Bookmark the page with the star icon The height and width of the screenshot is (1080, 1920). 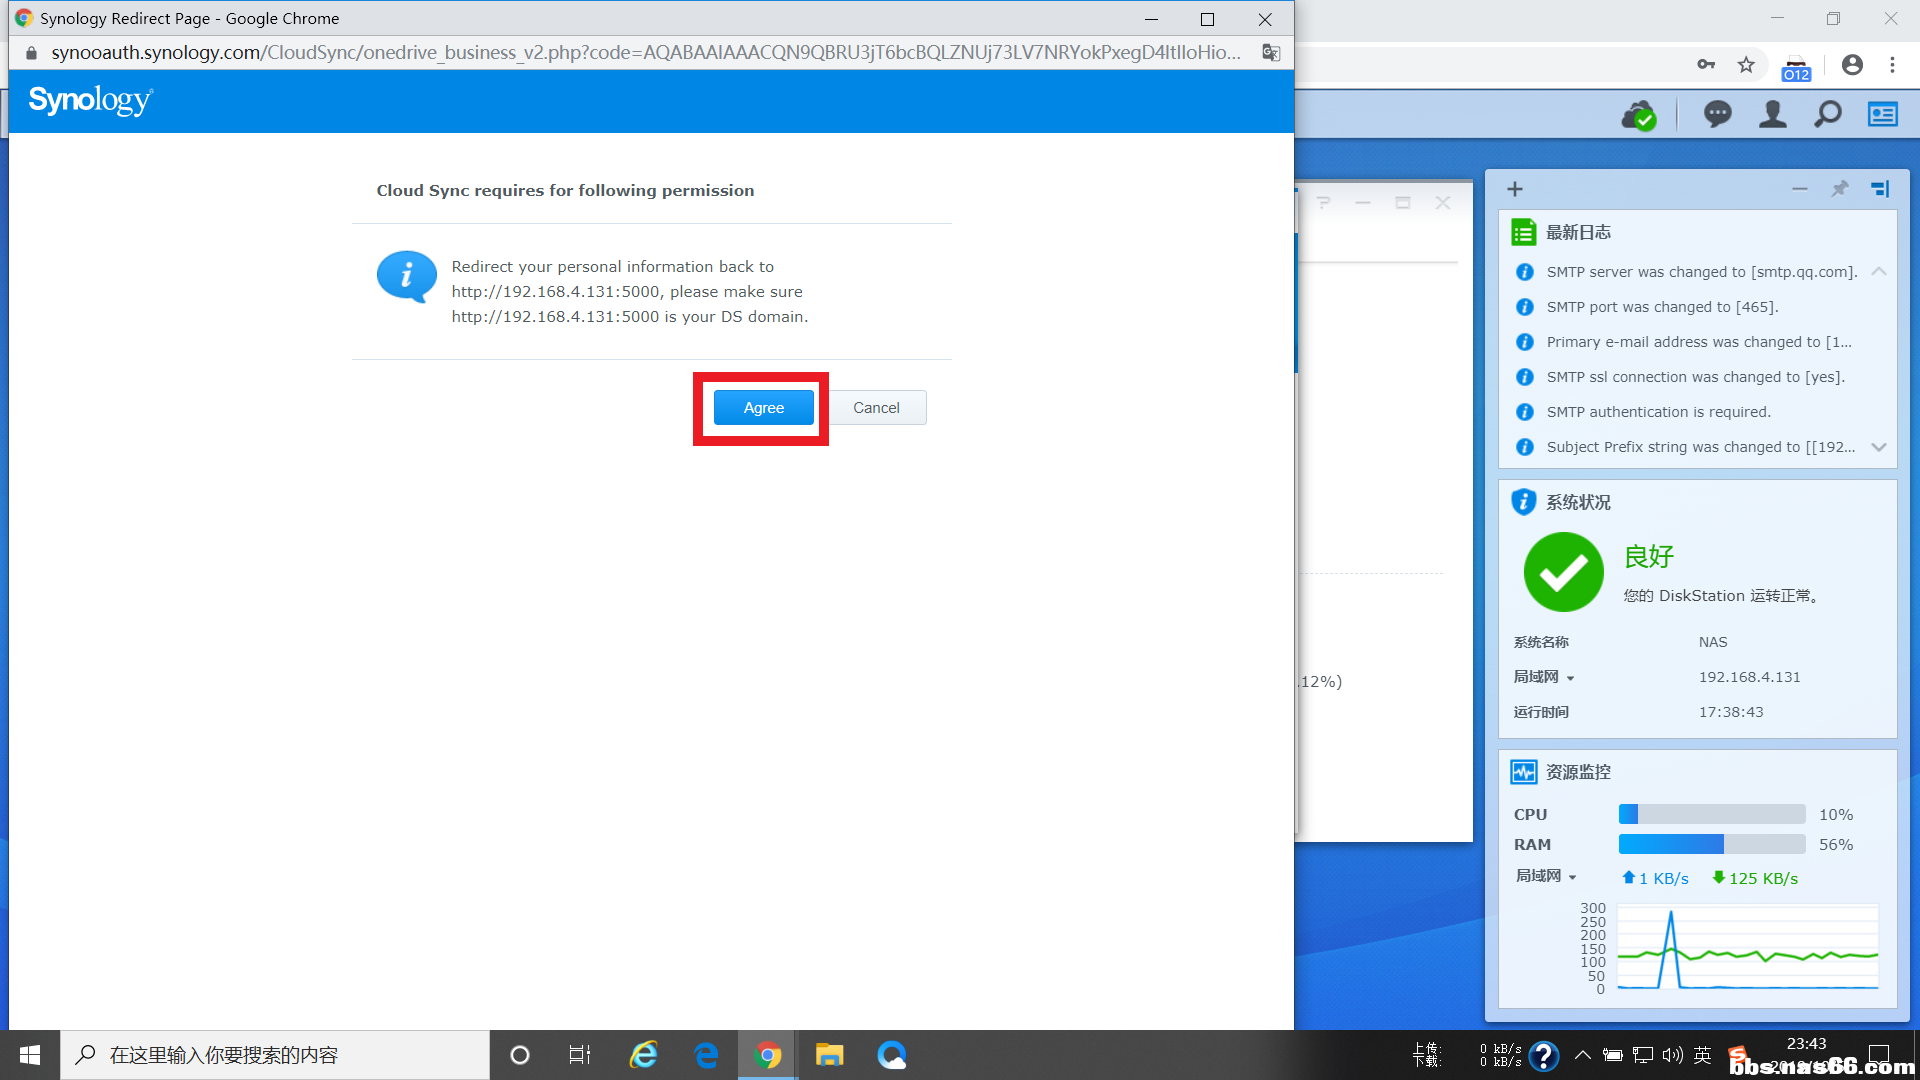[1746, 65]
